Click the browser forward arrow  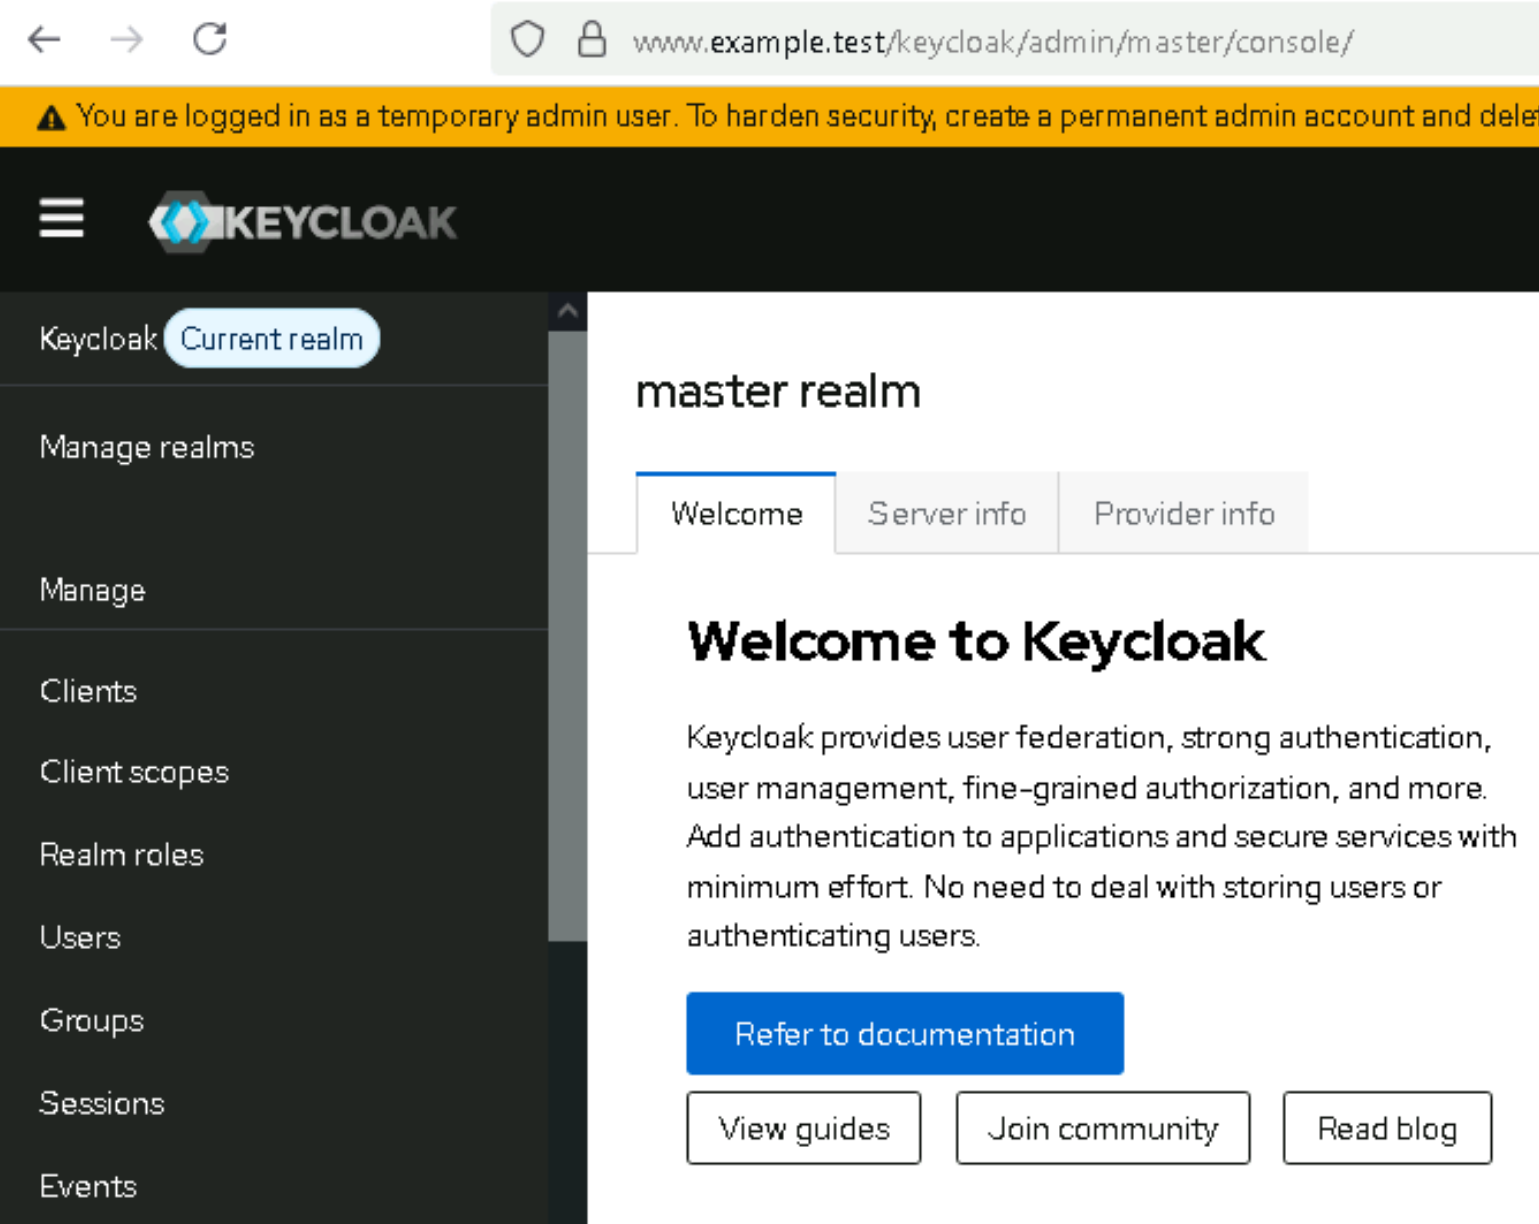pyautogui.click(x=127, y=40)
